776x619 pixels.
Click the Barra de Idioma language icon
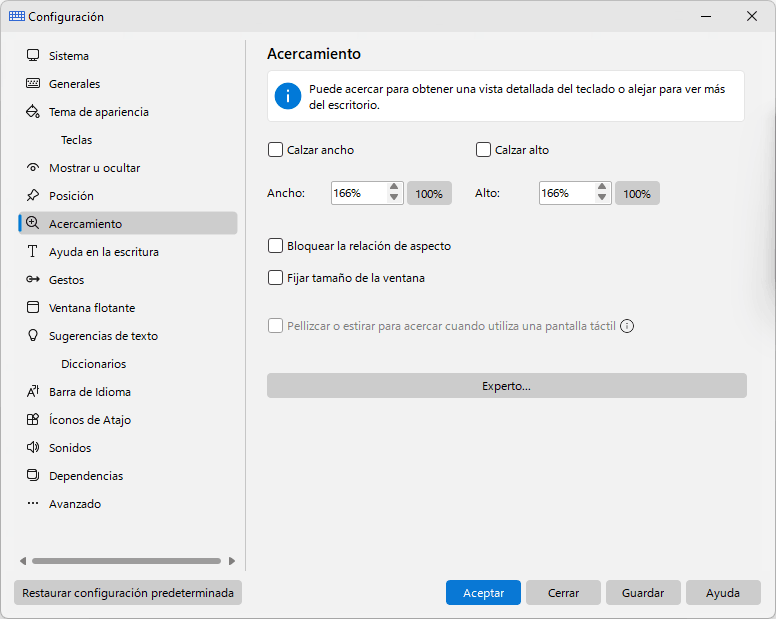point(33,391)
